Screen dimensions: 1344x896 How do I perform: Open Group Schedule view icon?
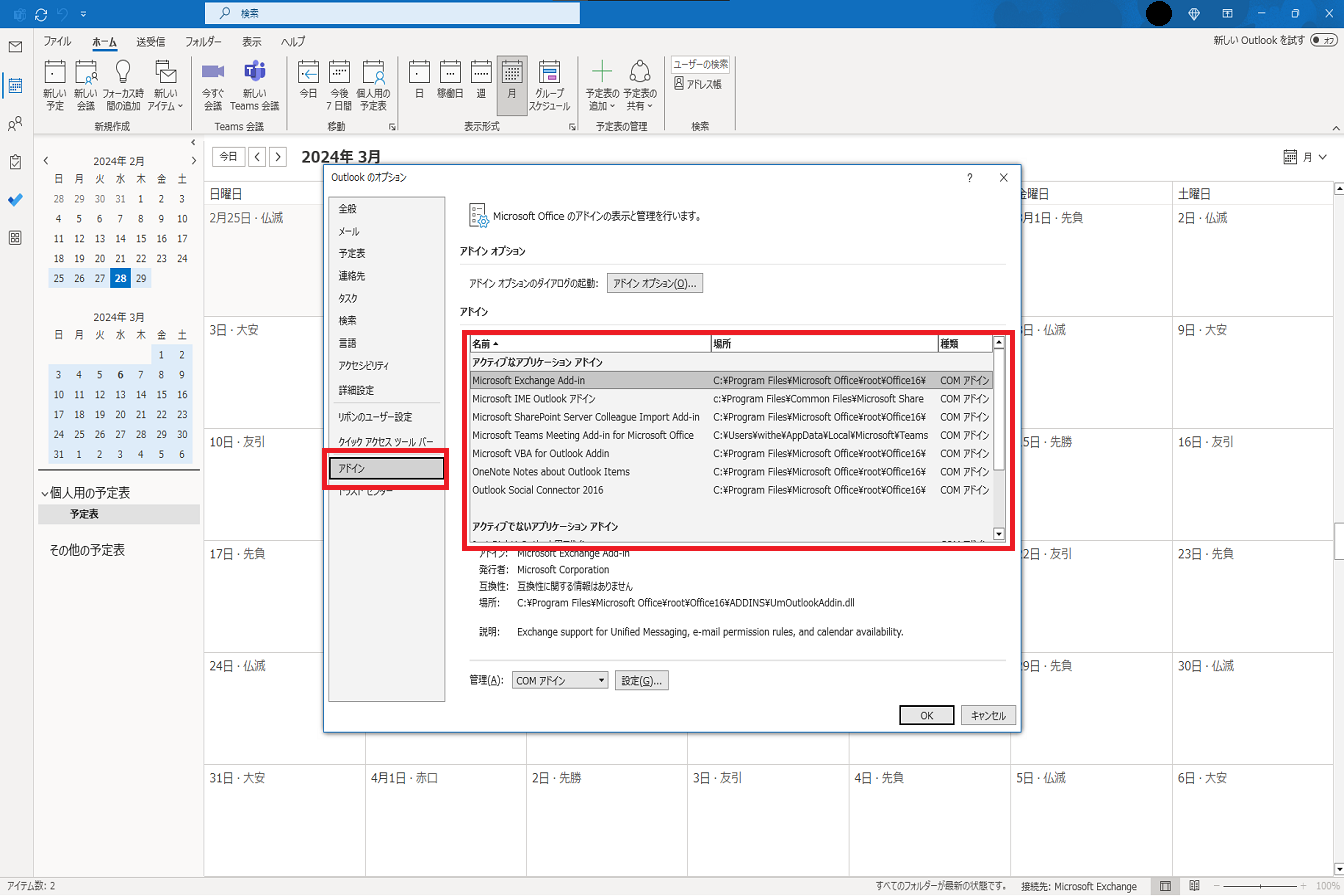point(549,73)
